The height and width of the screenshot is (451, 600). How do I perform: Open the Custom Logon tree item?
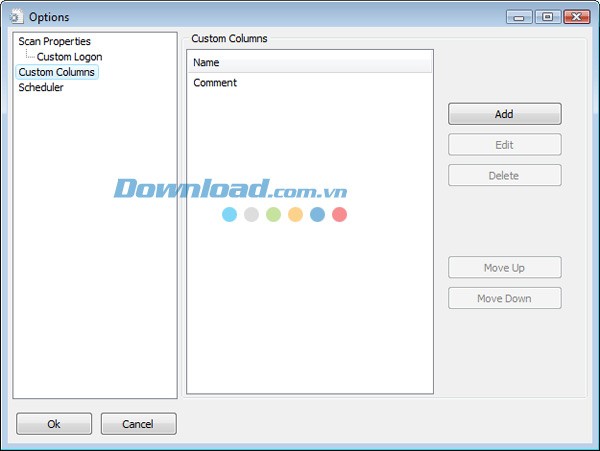click(69, 57)
